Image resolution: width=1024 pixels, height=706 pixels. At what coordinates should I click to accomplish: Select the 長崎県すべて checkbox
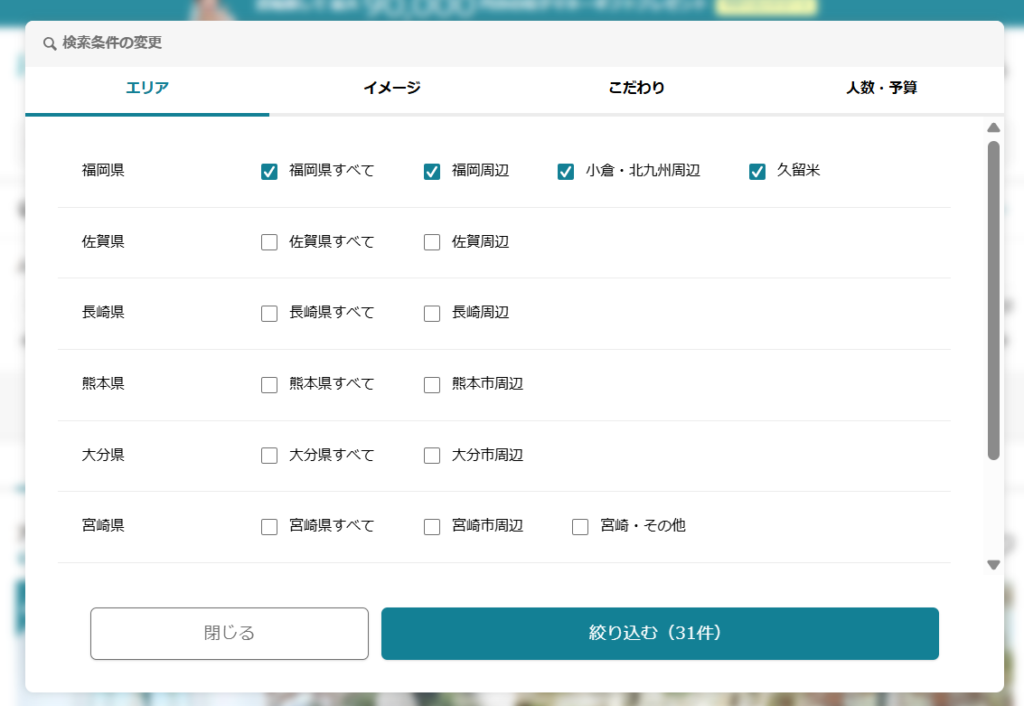[269, 313]
